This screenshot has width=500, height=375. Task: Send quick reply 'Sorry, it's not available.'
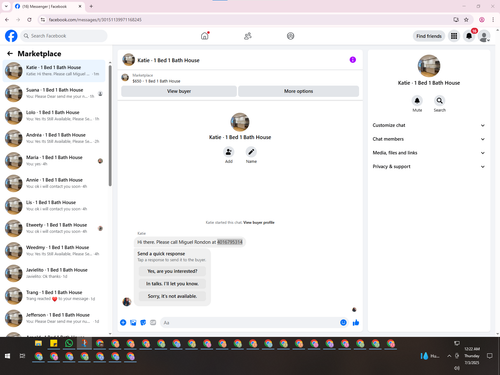click(x=172, y=296)
